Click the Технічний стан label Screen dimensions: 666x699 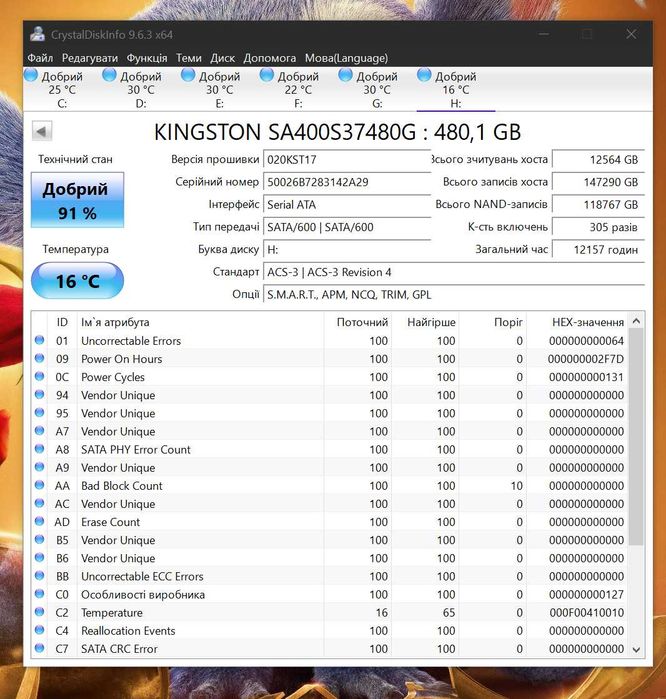click(75, 159)
